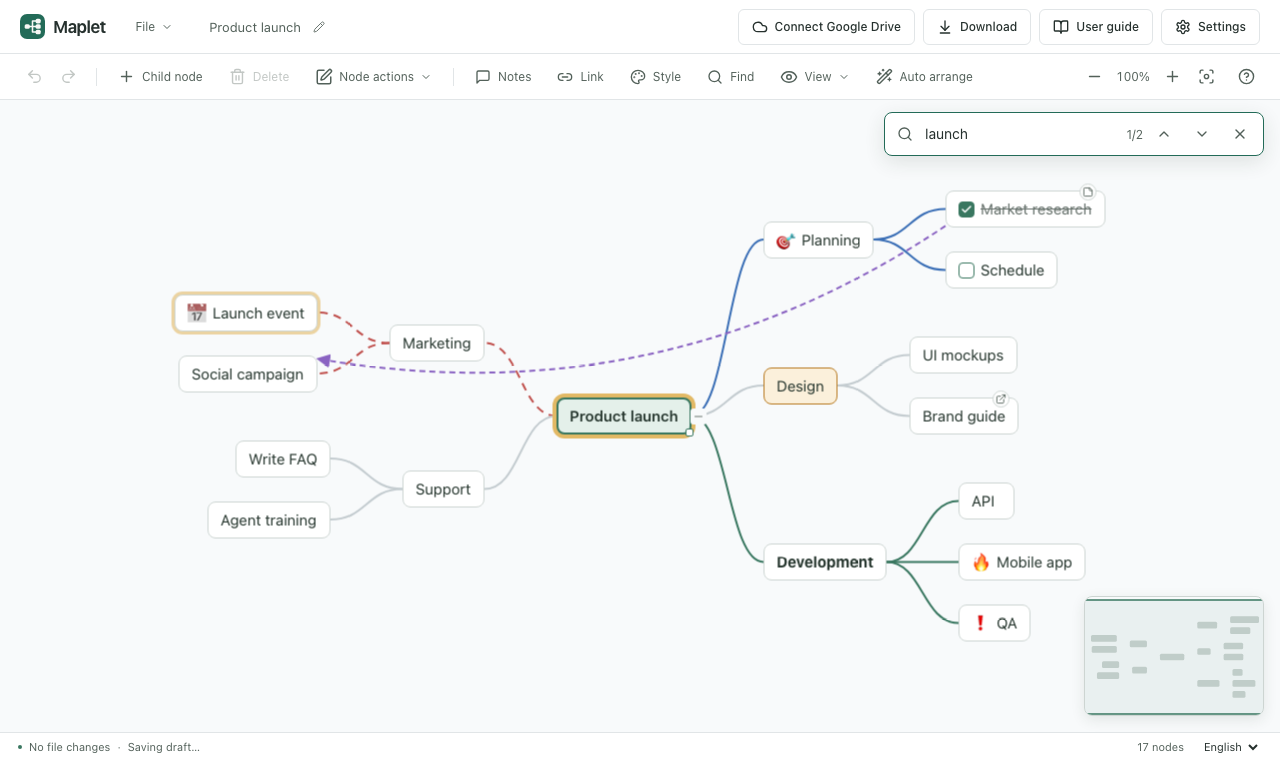Check the Schedule checkbox
The height and width of the screenshot is (760, 1280).
[x=966, y=270]
